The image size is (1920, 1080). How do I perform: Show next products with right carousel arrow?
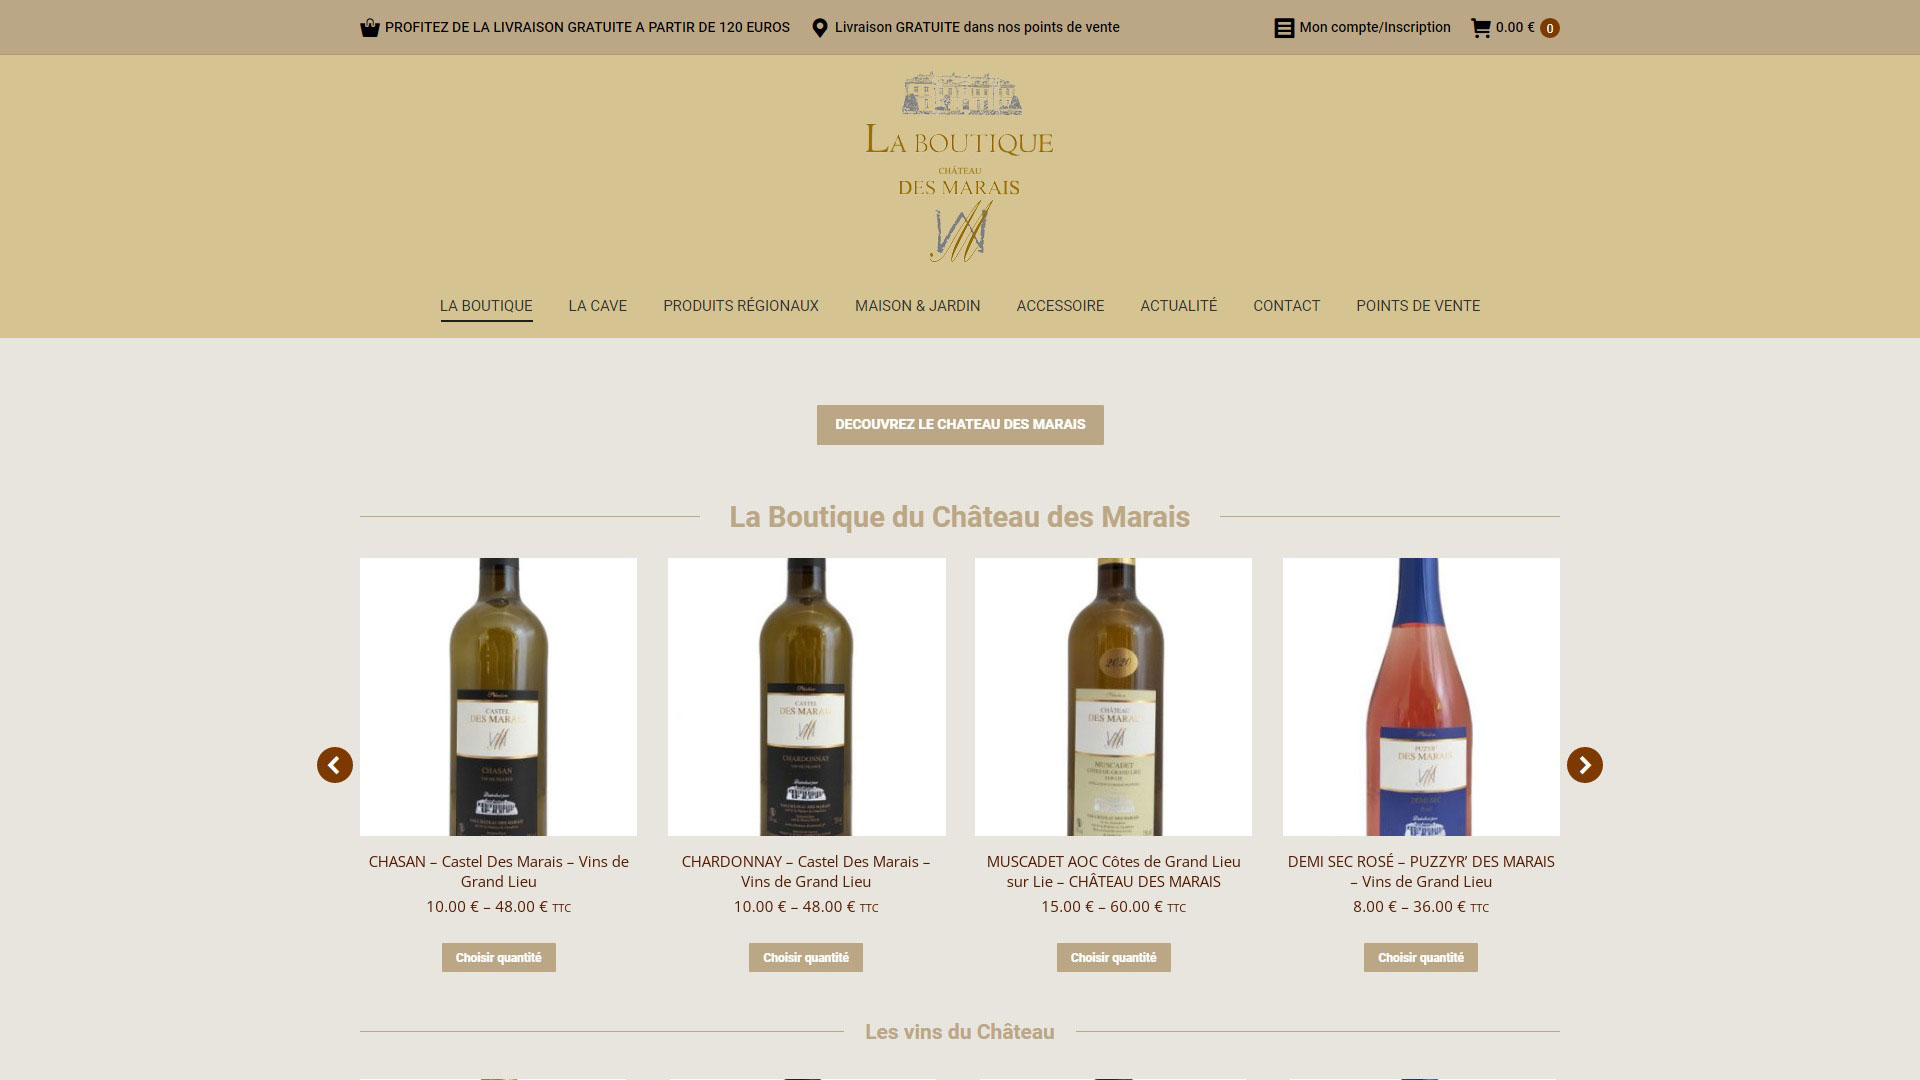[1585, 765]
